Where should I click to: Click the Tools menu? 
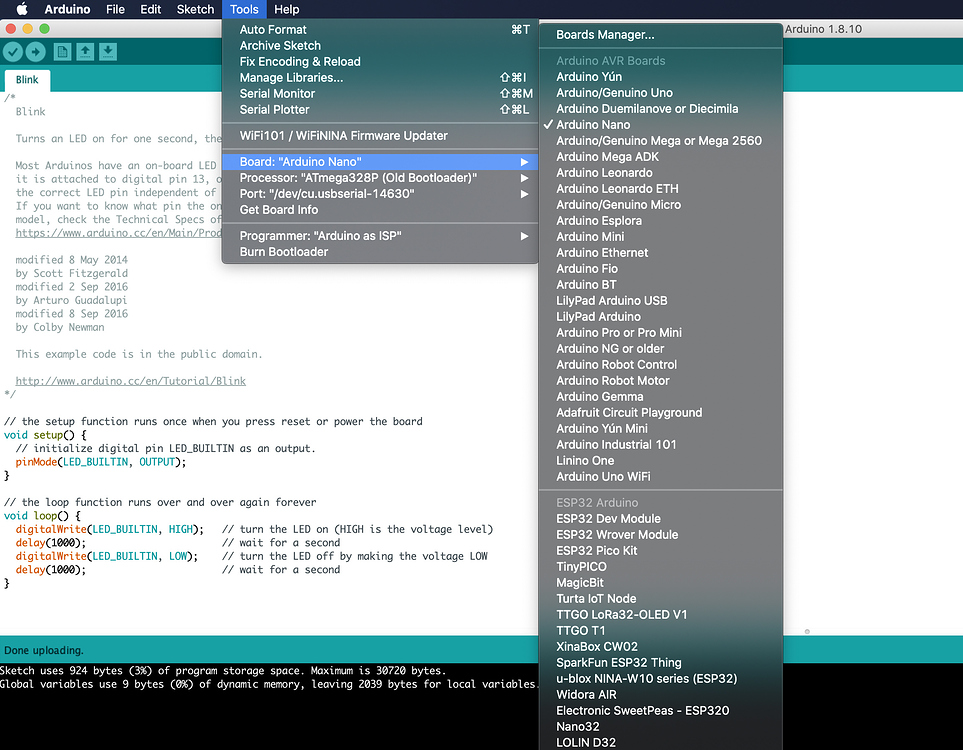pos(243,9)
